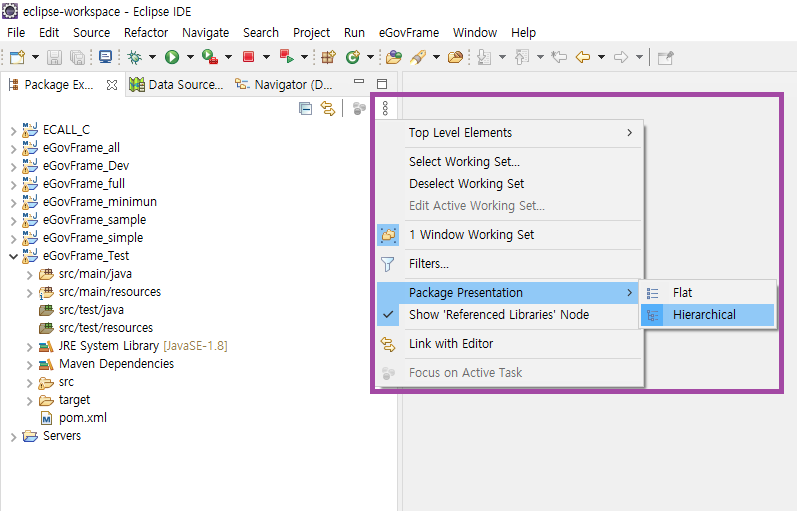The height and width of the screenshot is (511, 797).
Task: Click the Coverage run icon
Action: click(209, 57)
